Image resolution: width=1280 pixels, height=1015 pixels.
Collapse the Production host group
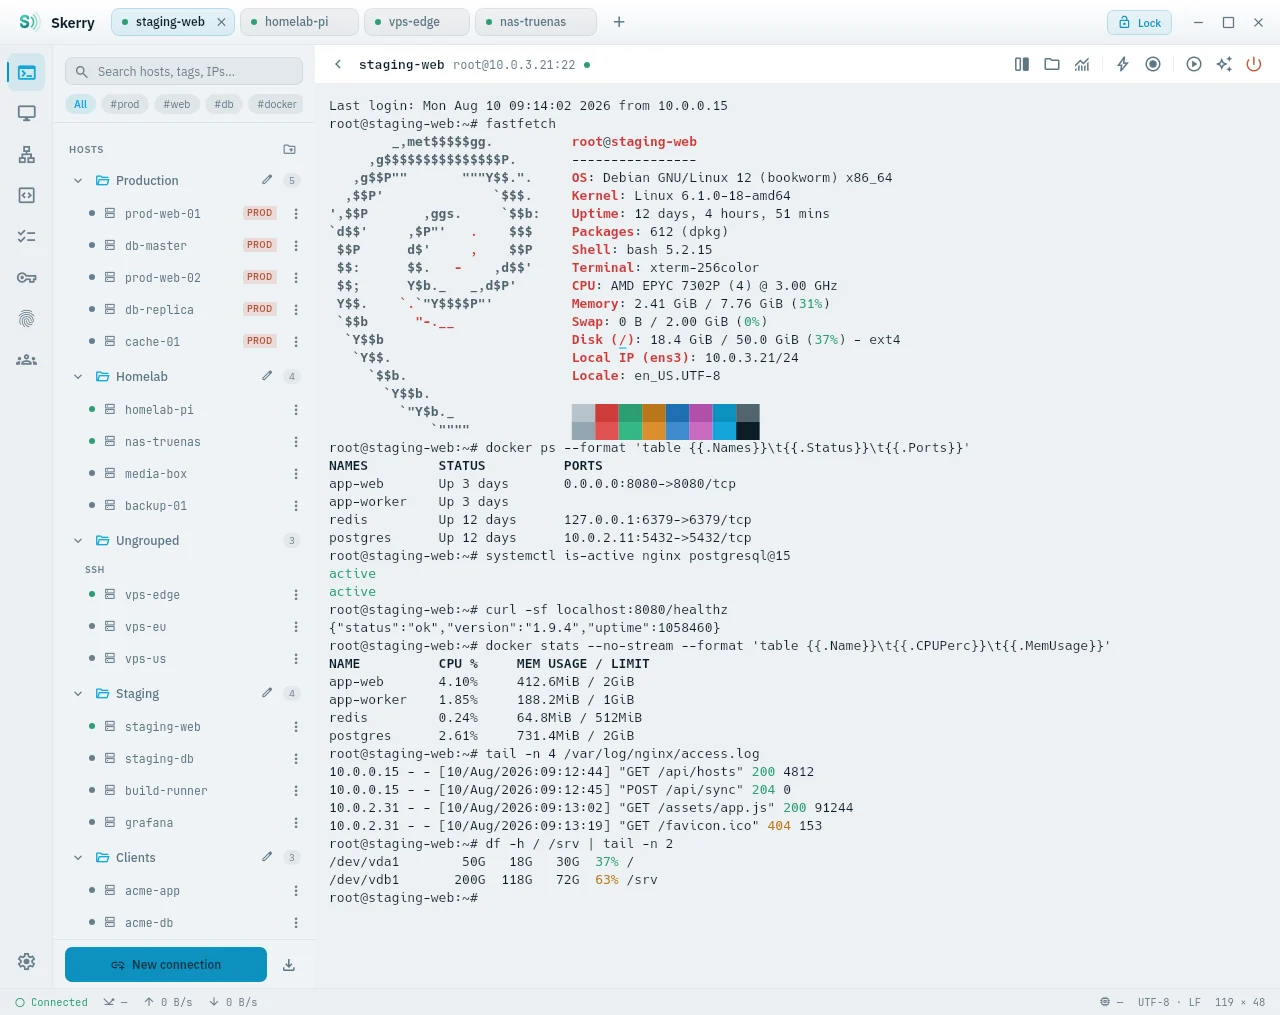[78, 181]
